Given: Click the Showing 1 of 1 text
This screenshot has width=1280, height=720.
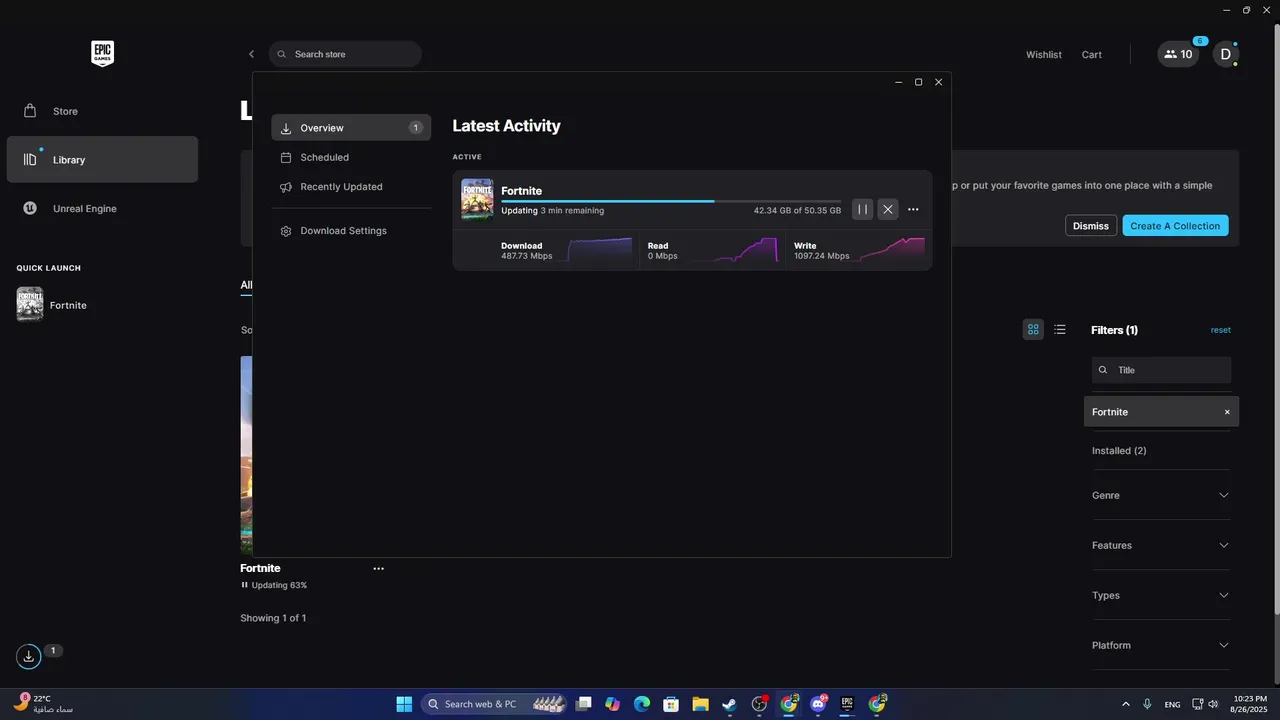Looking at the screenshot, I should [273, 618].
